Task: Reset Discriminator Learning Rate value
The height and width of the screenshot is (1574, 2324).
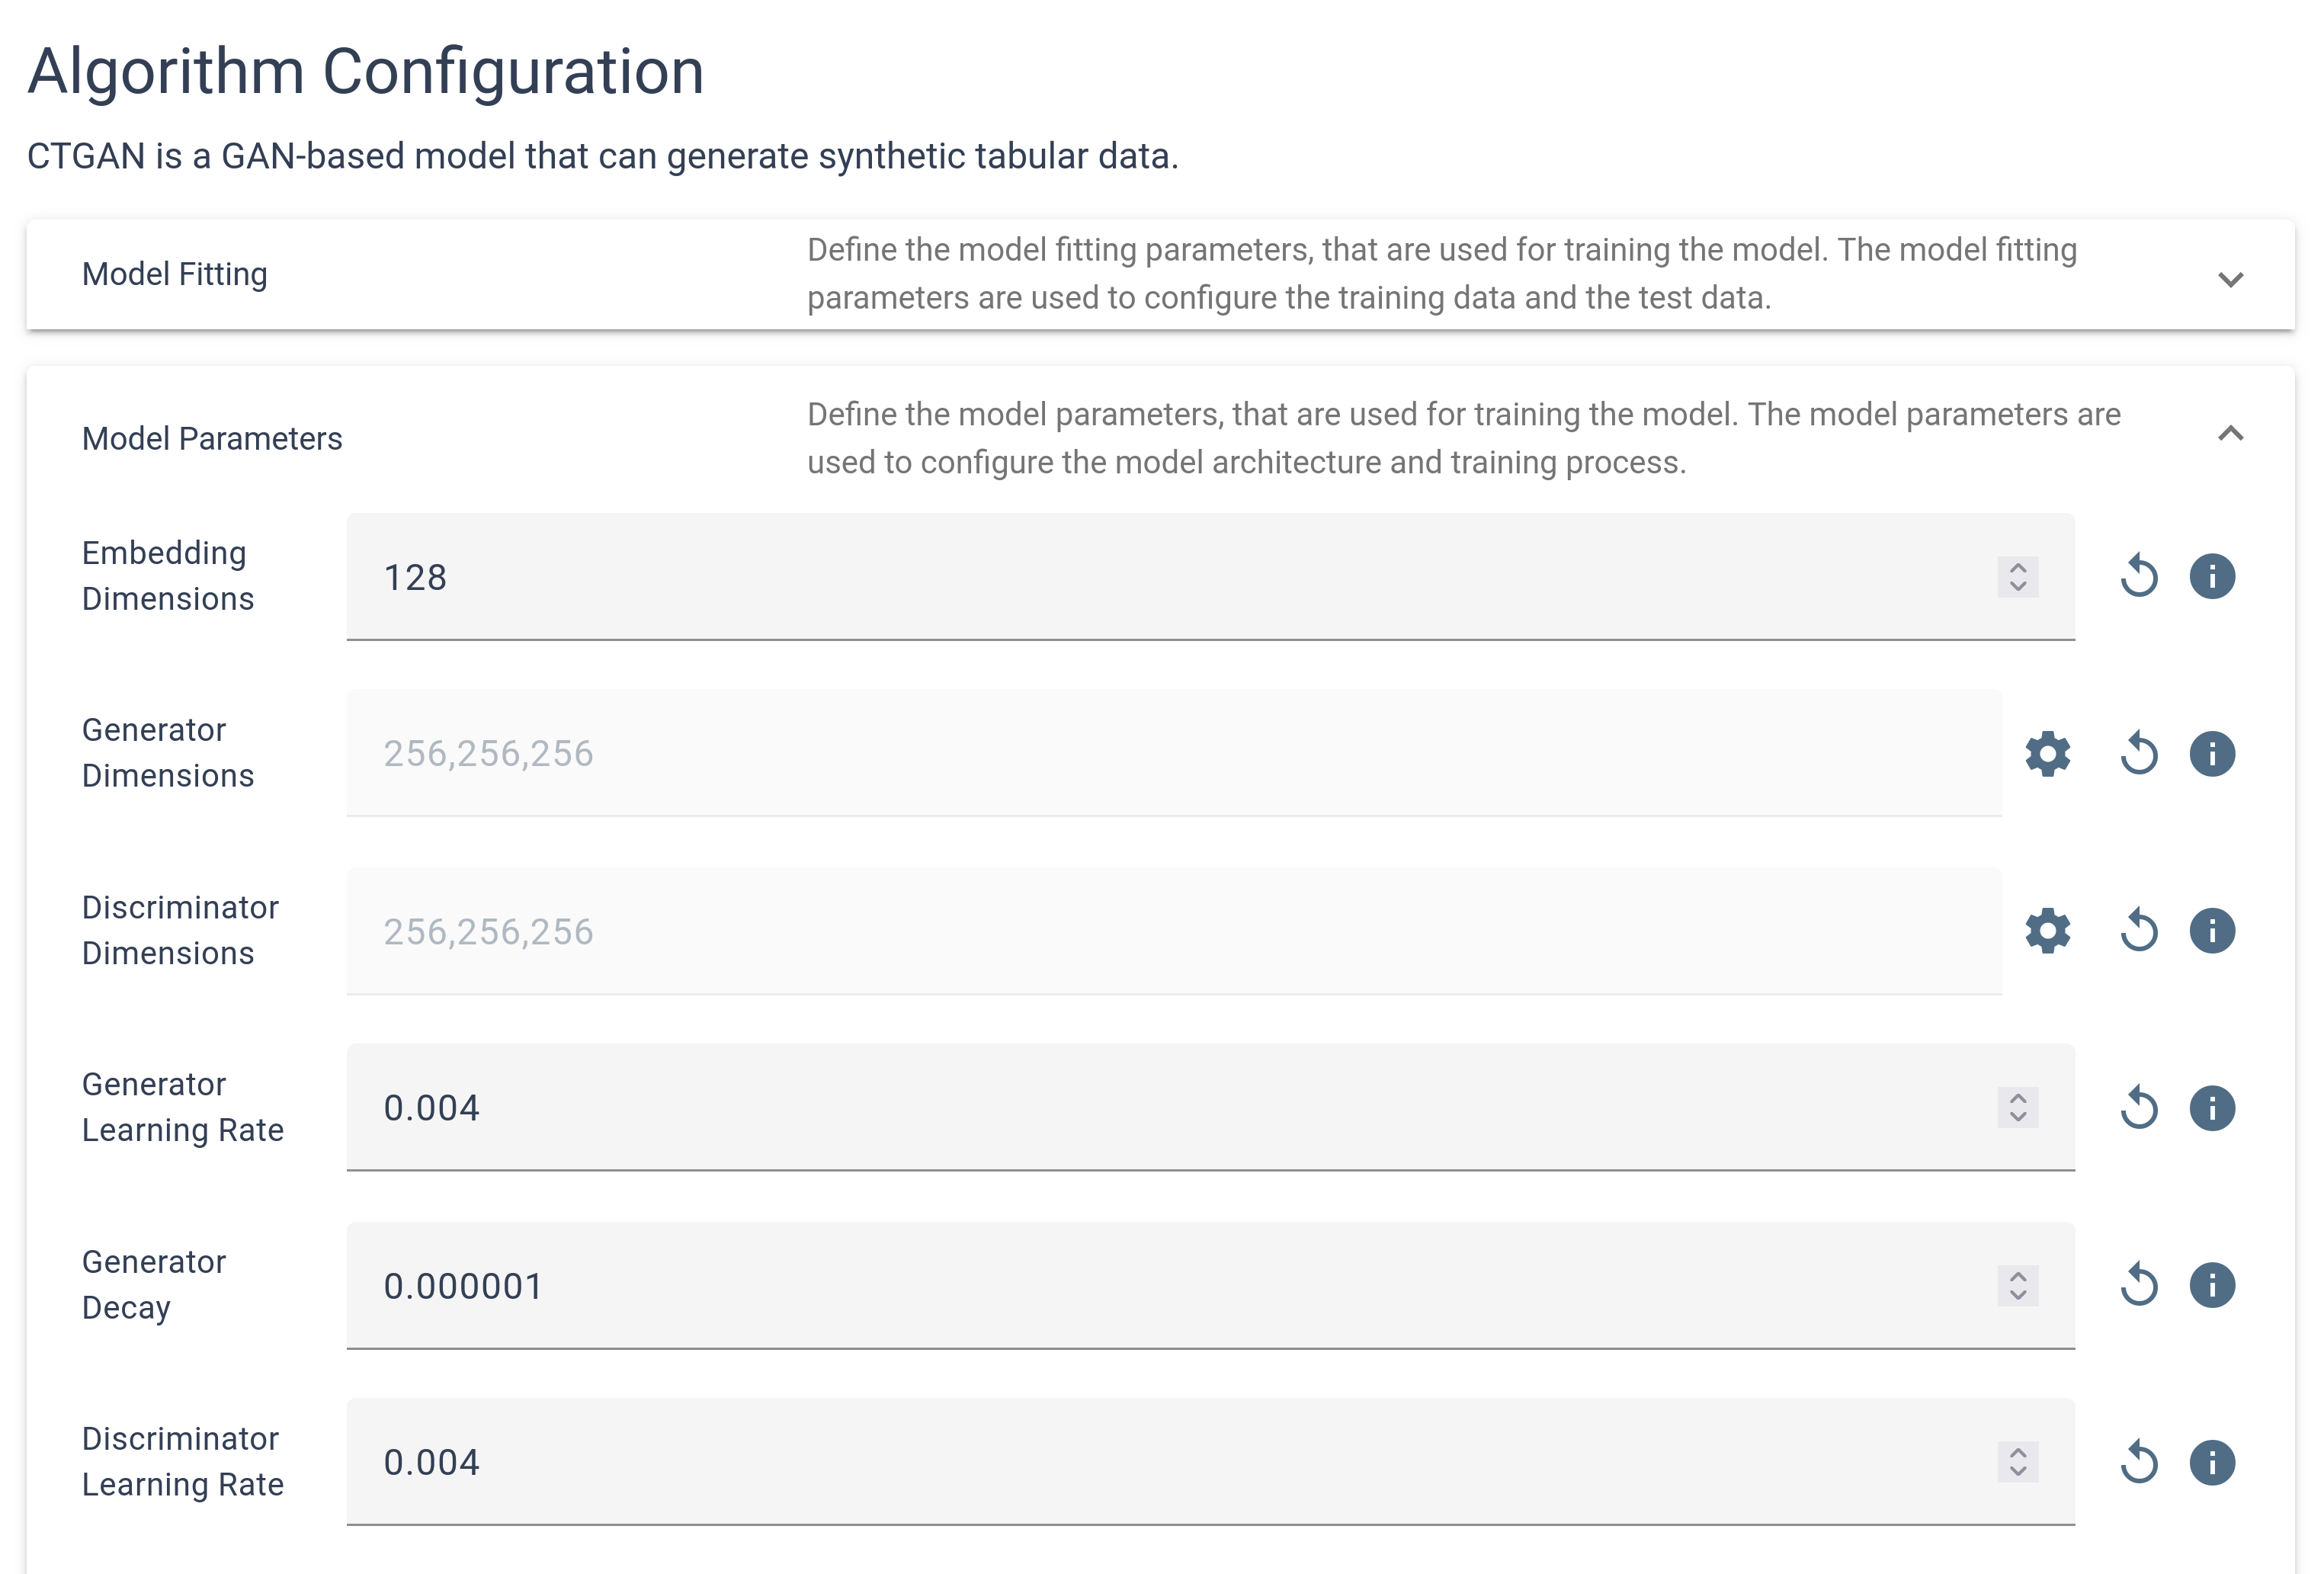Action: (2139, 1463)
